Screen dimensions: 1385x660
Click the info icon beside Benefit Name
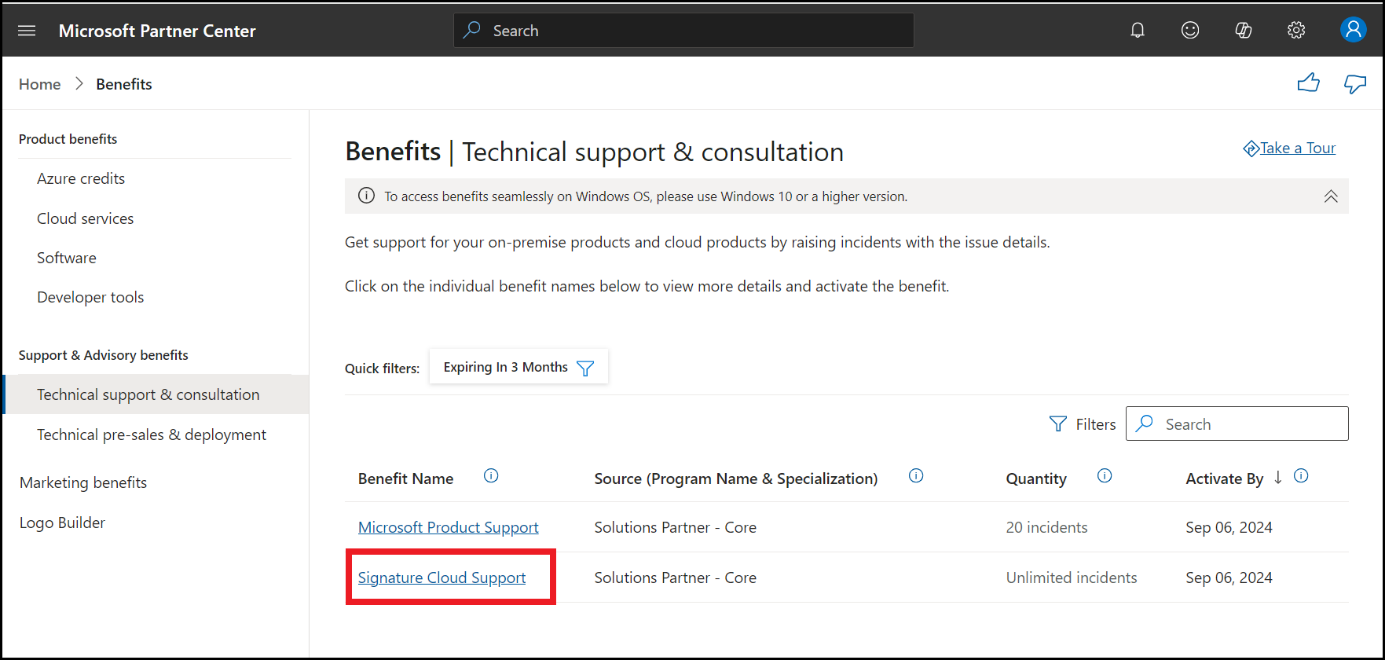coord(491,476)
